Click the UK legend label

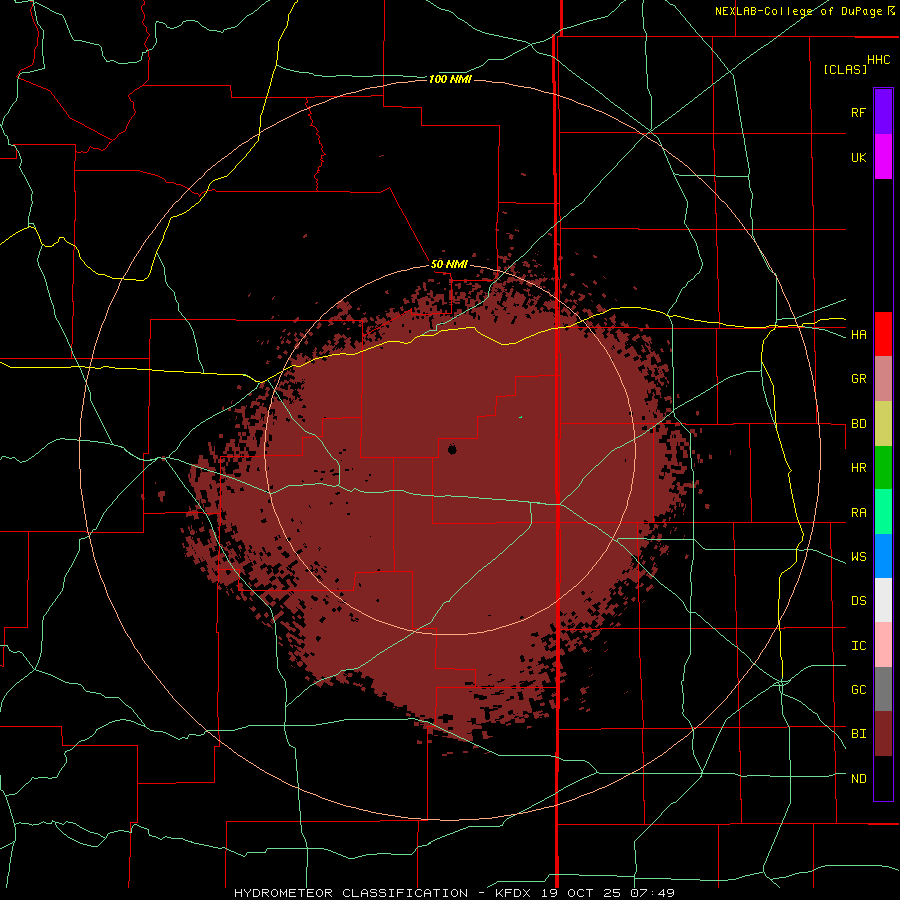click(858, 157)
